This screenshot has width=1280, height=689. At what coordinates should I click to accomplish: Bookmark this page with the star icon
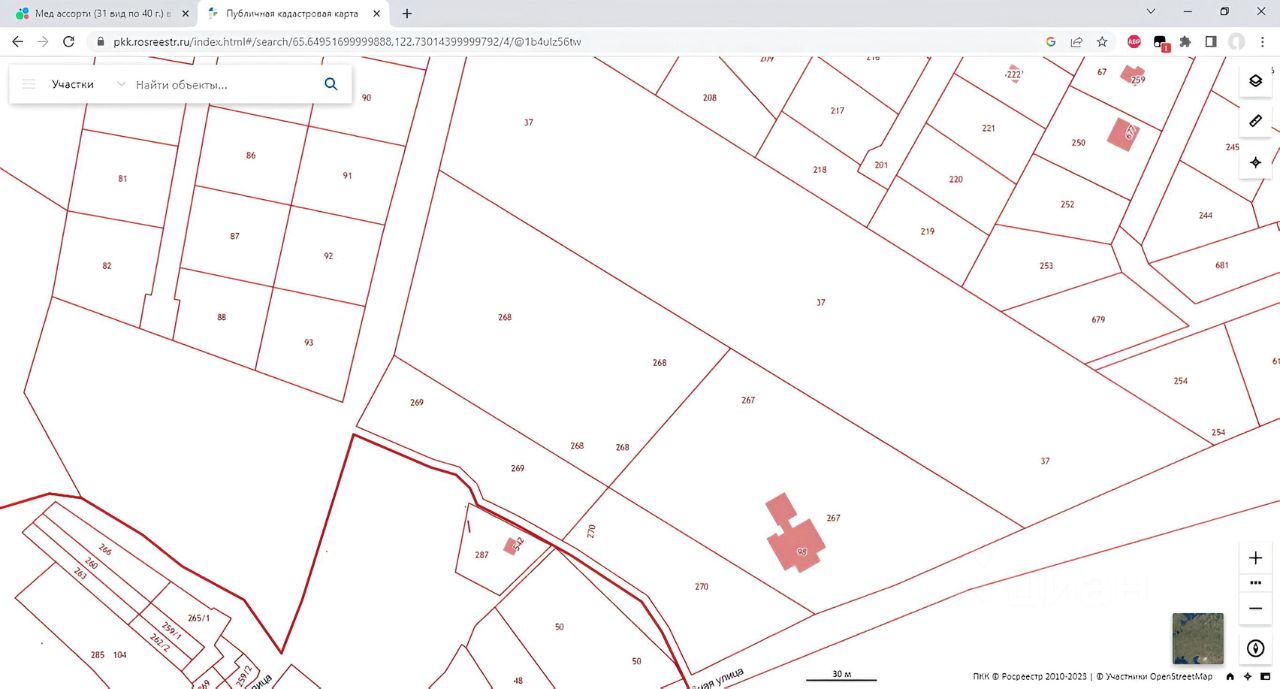tap(1102, 41)
